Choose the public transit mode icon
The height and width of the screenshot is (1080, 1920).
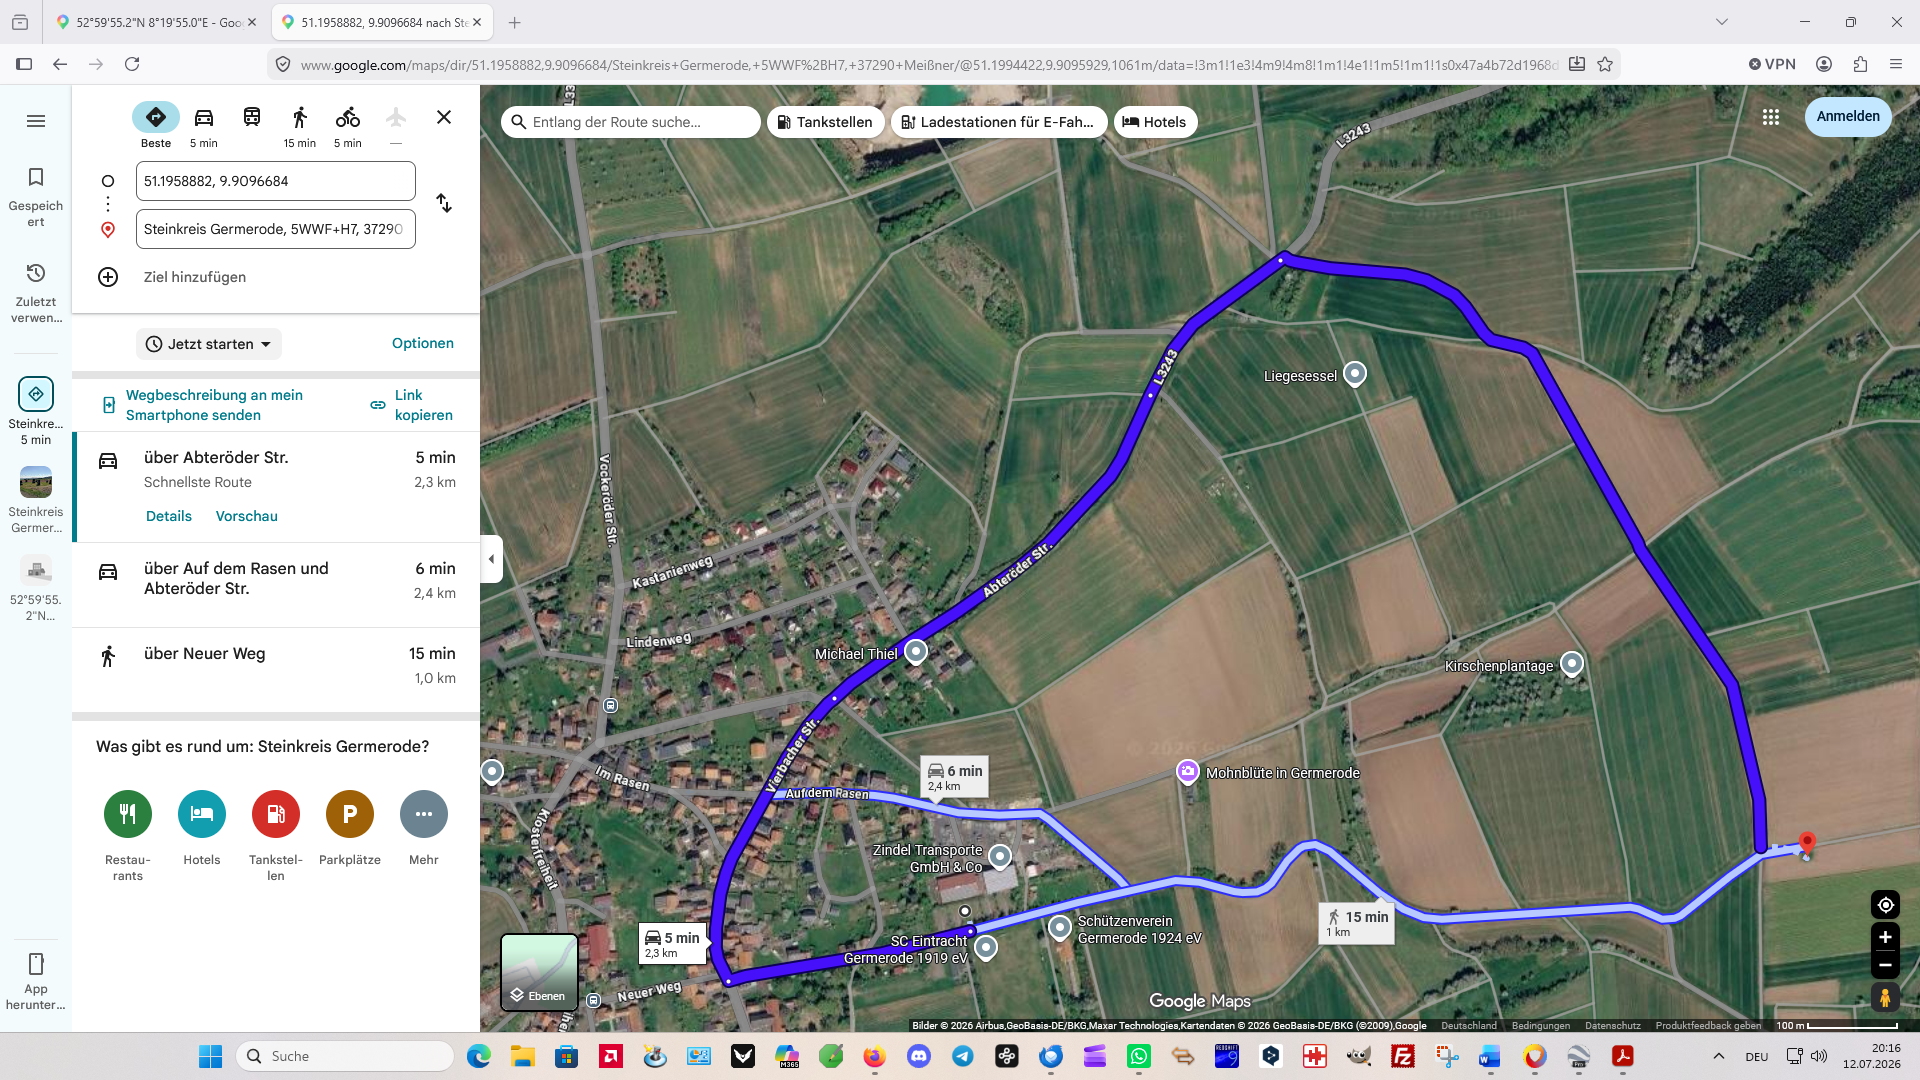252,118
